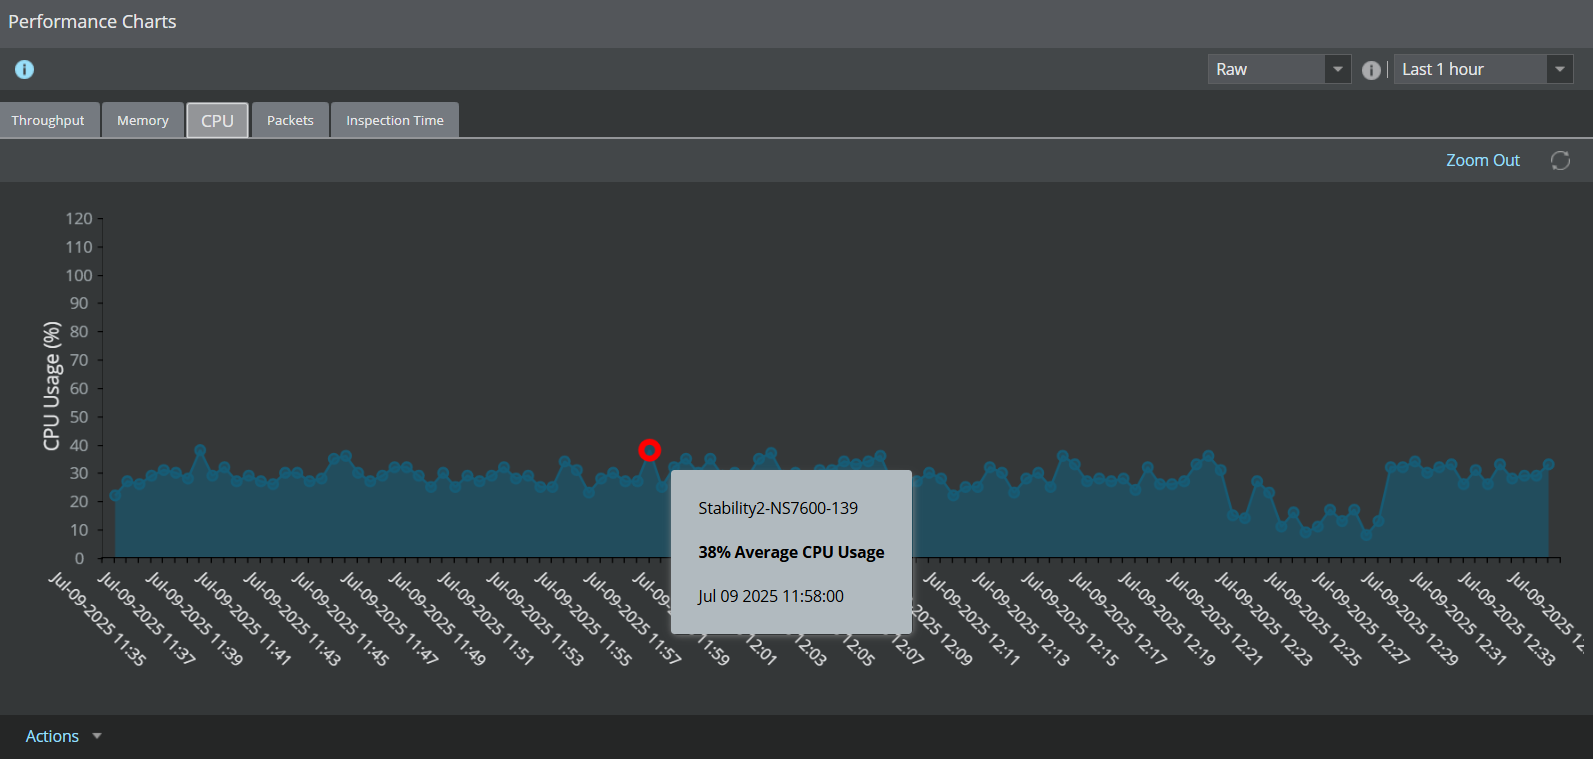Click the Jul-09-2025 12:15 x-axis label
This screenshot has height=759, width=1593.
pos(1070,619)
